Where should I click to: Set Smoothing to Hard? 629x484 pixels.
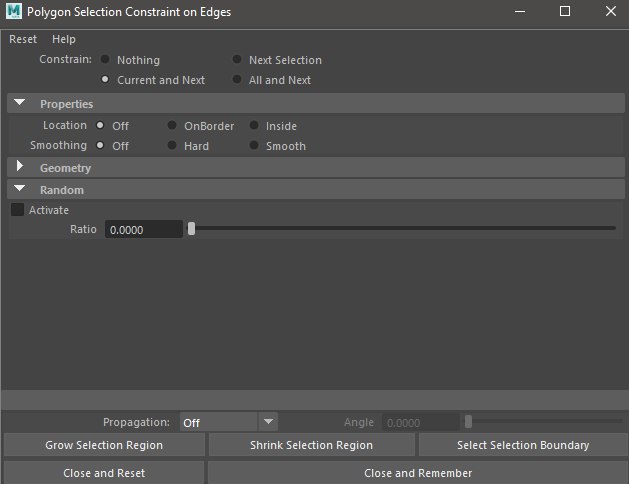[x=172, y=145]
